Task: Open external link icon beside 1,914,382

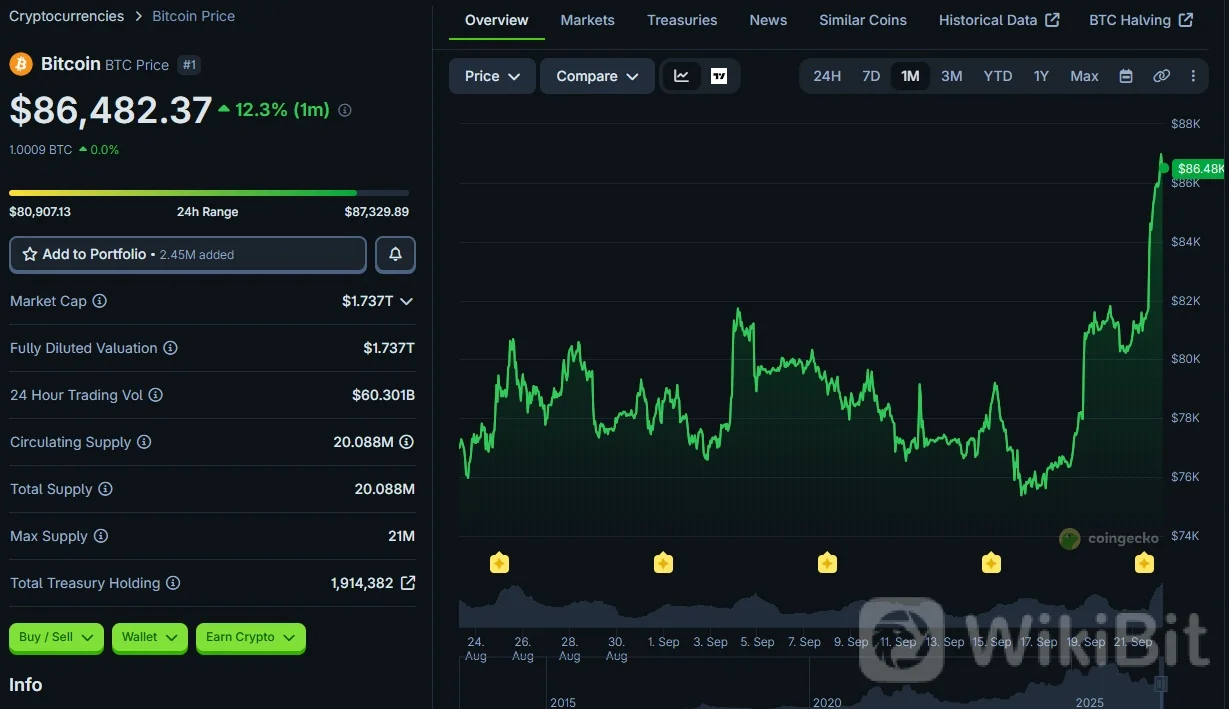Action: (407, 583)
